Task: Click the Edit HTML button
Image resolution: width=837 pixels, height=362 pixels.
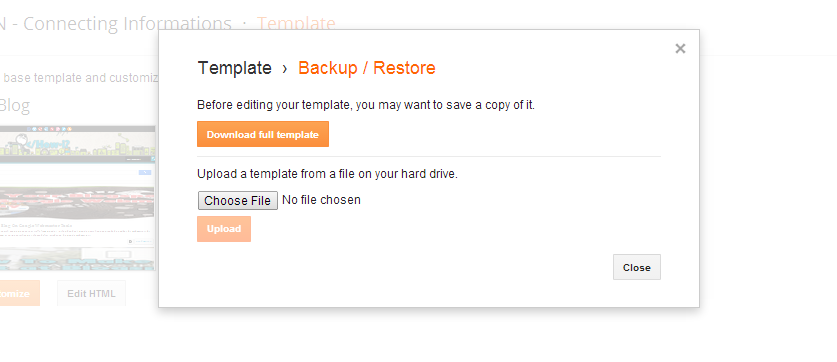Action: [91, 293]
